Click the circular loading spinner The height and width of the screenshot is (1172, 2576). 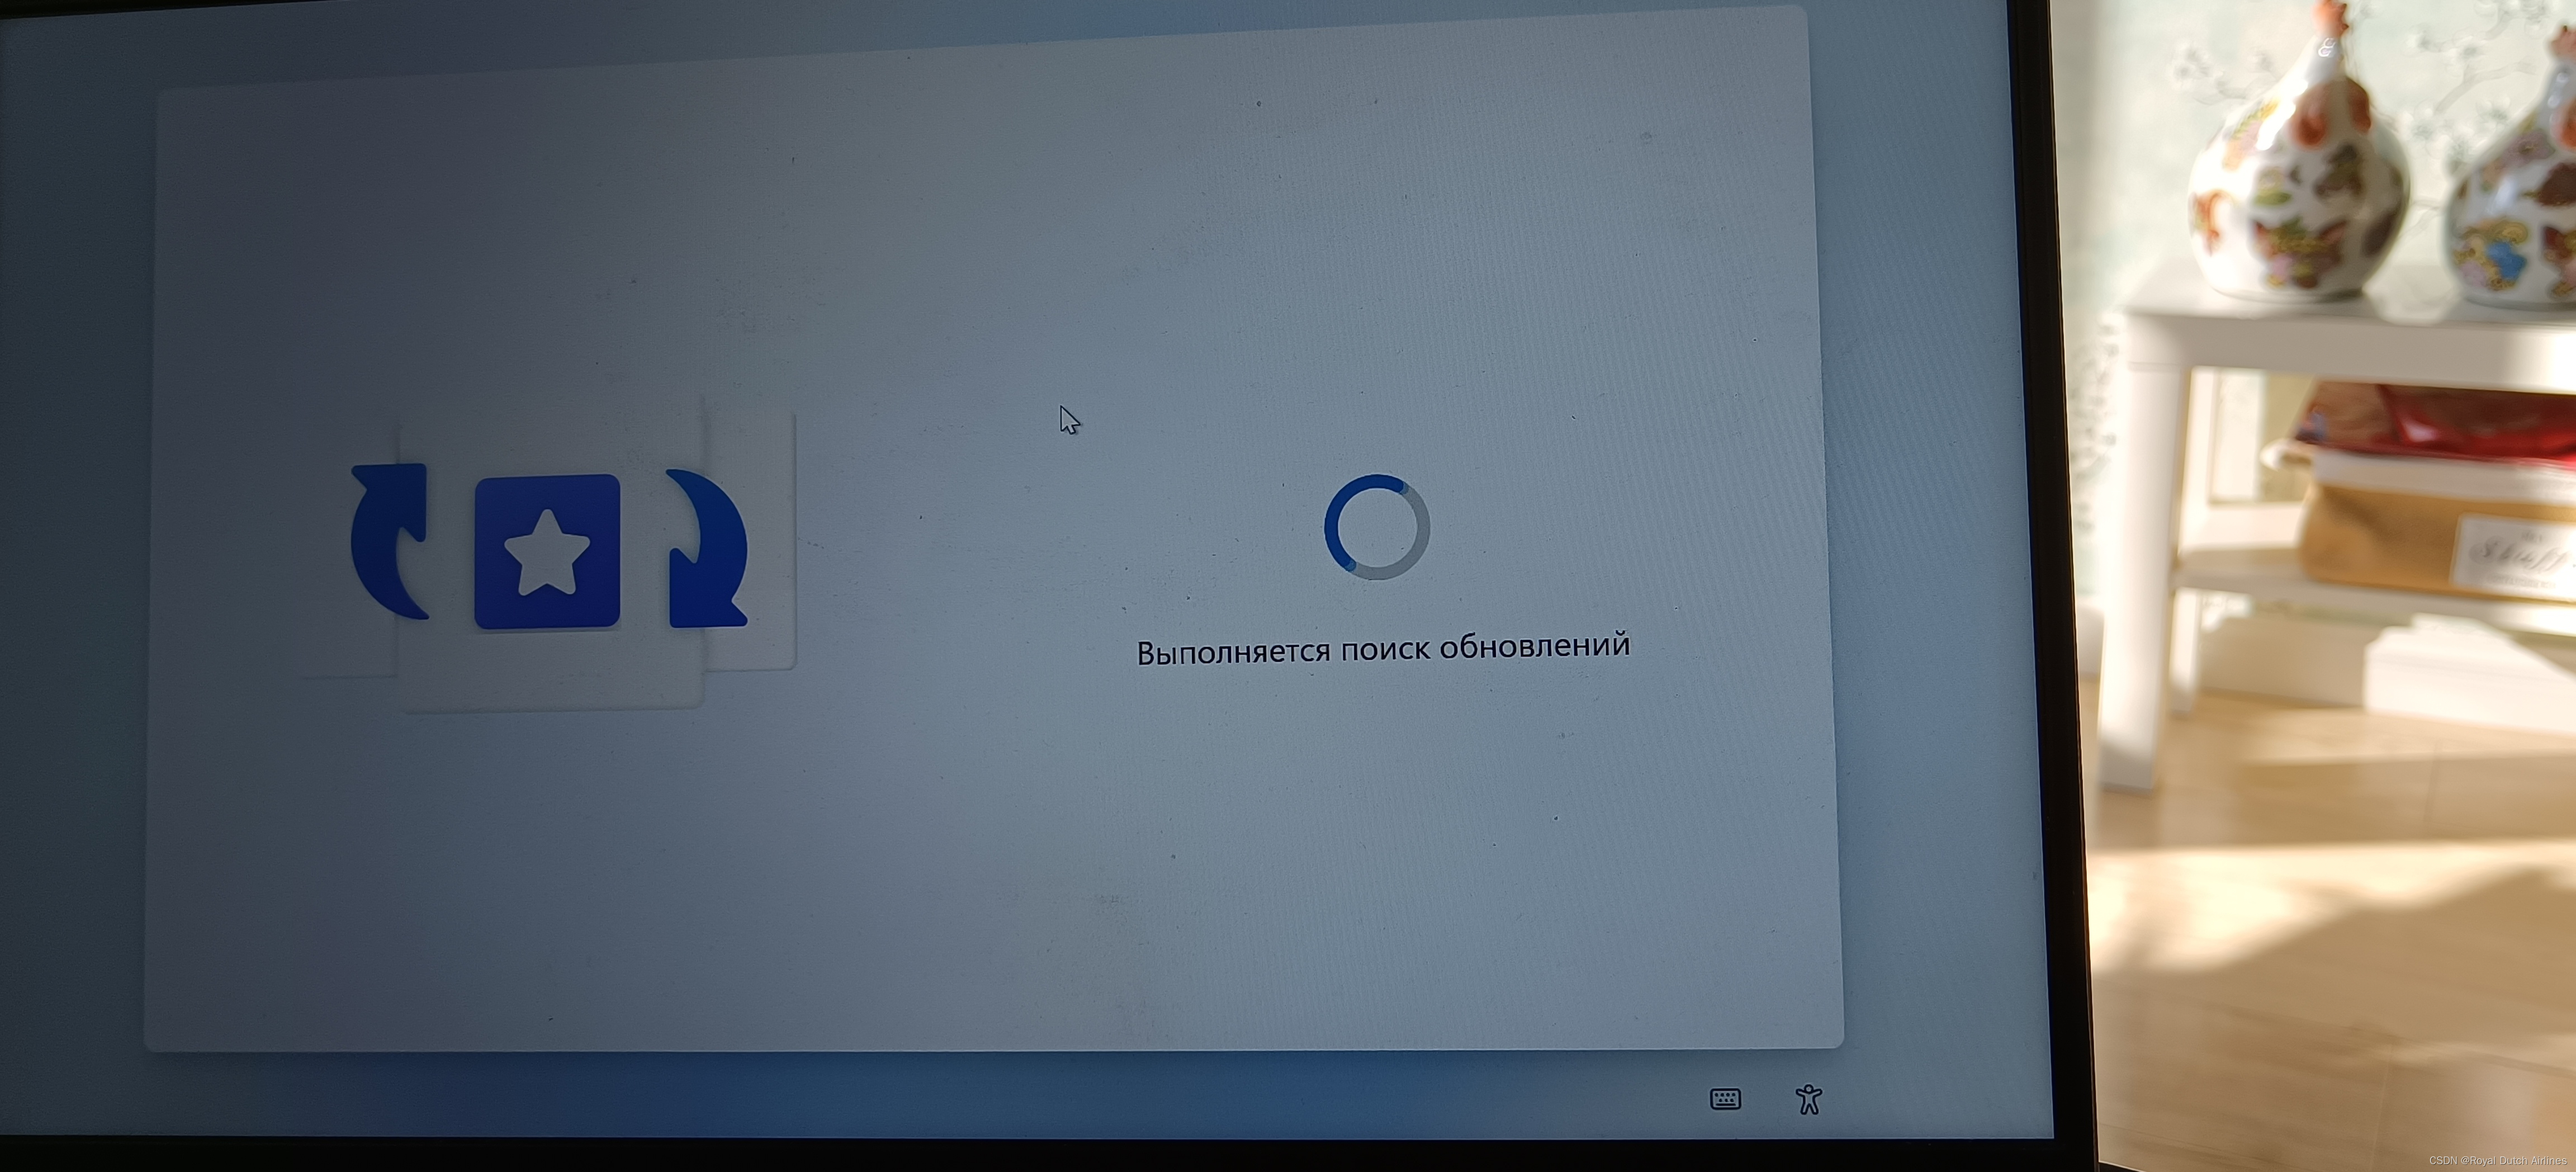pyautogui.click(x=1377, y=527)
